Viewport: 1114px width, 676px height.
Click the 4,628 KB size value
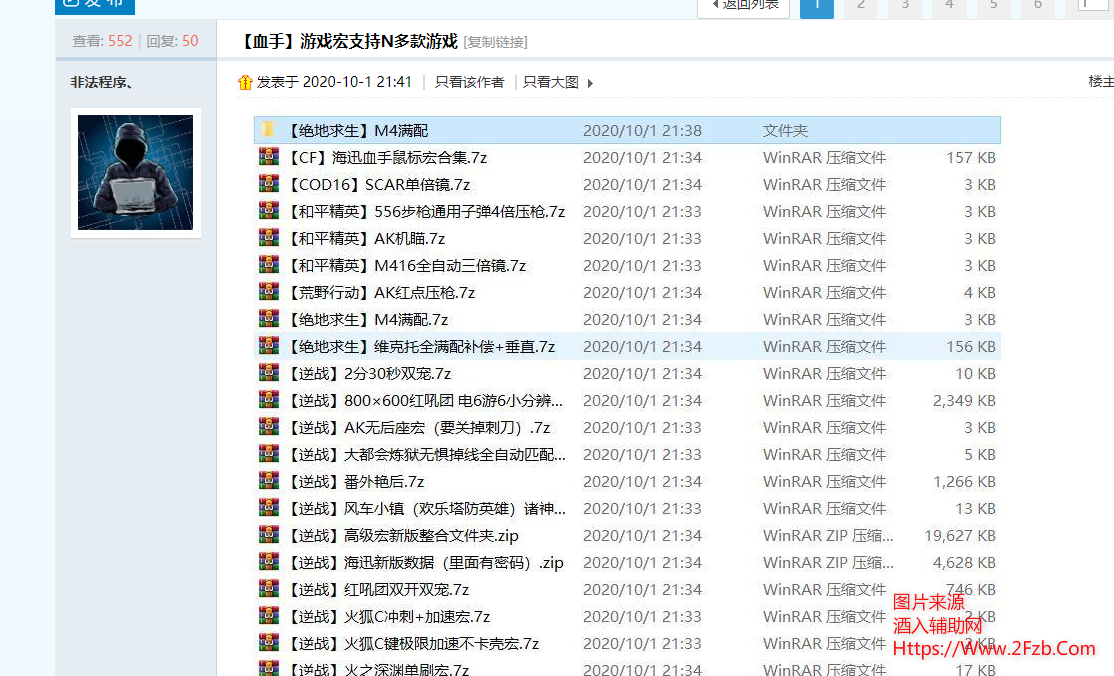click(x=964, y=562)
